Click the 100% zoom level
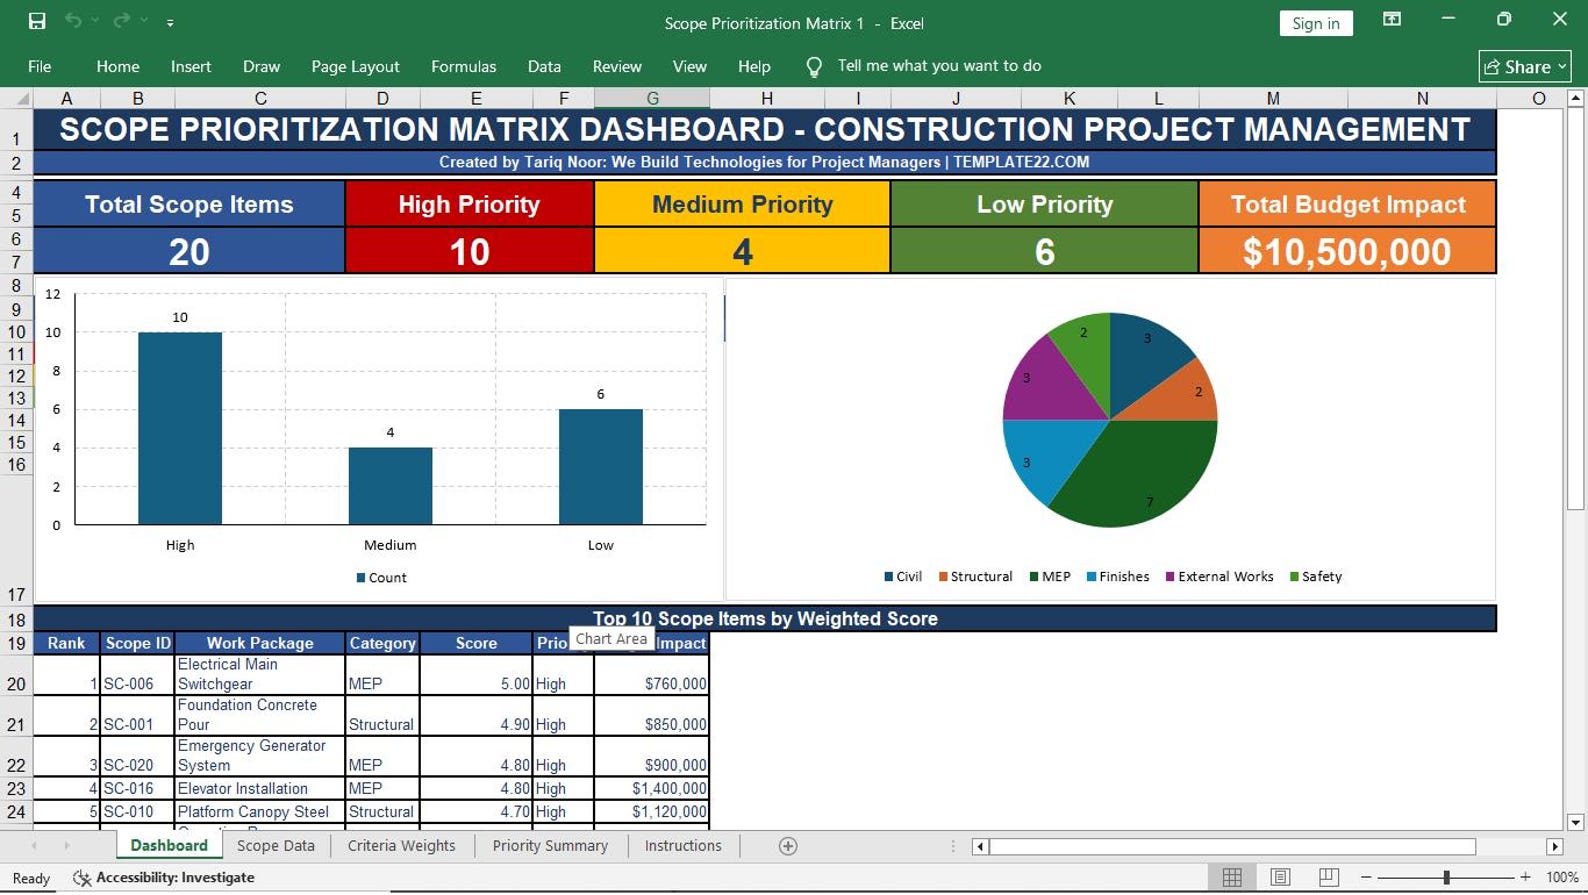 click(x=1562, y=877)
